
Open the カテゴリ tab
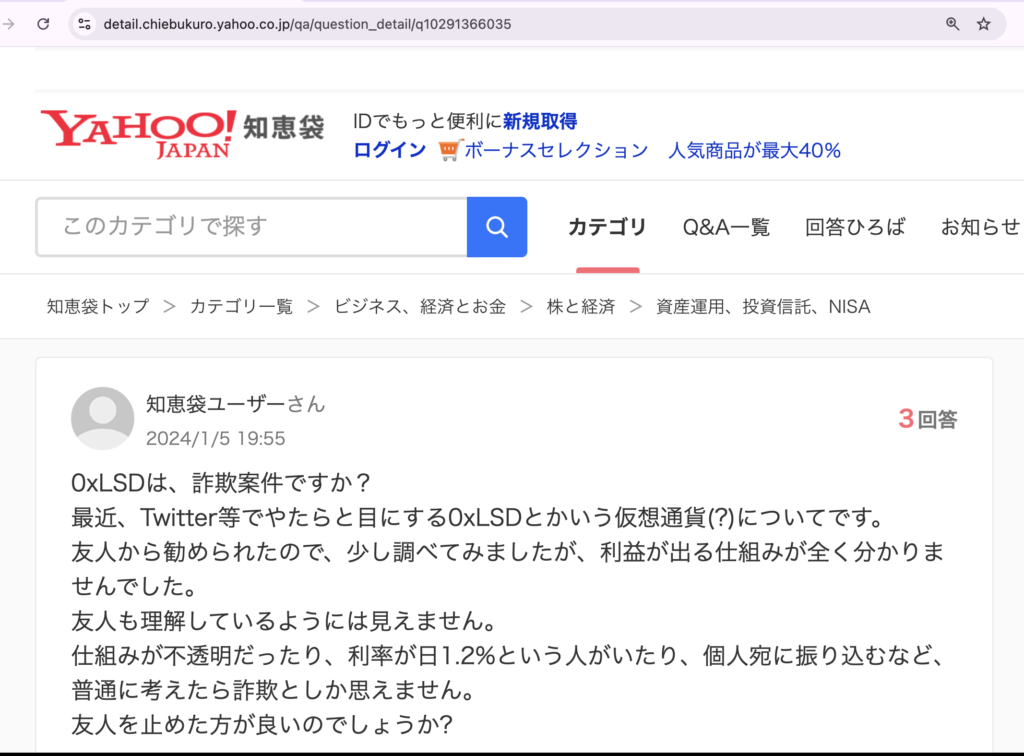607,227
